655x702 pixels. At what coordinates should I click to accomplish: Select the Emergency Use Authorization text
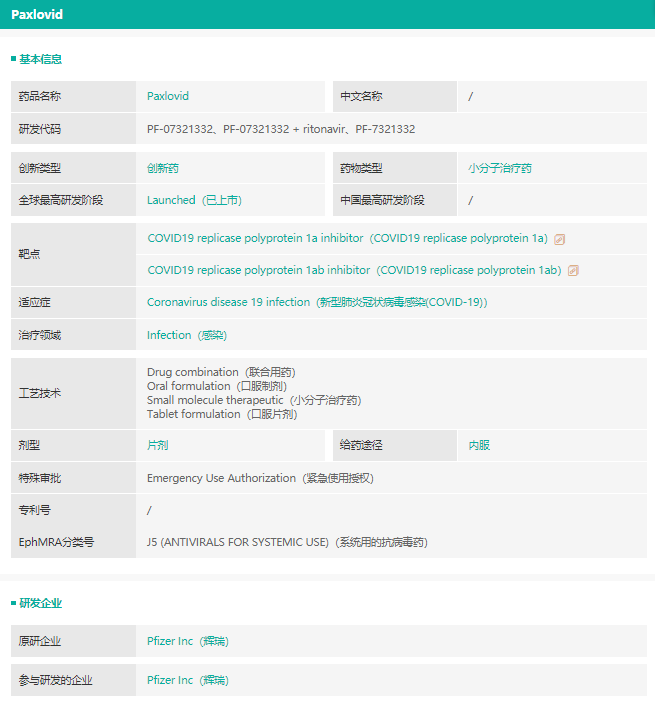pos(261,478)
